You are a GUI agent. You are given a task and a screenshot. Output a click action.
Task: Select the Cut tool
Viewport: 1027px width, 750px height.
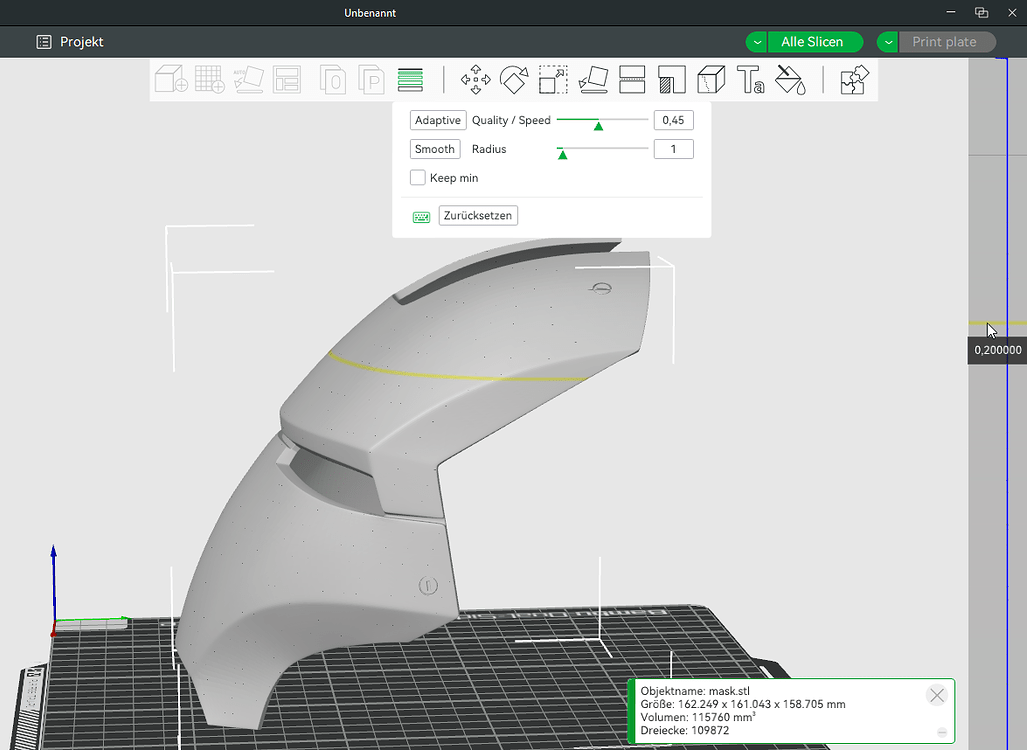tap(632, 79)
